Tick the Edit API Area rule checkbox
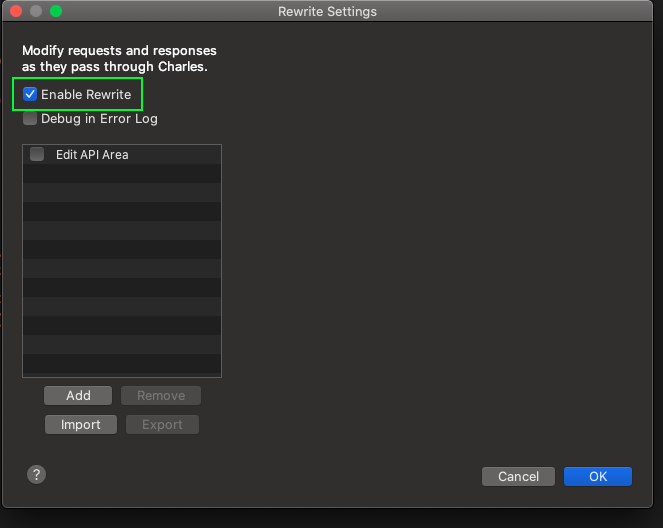 37,154
